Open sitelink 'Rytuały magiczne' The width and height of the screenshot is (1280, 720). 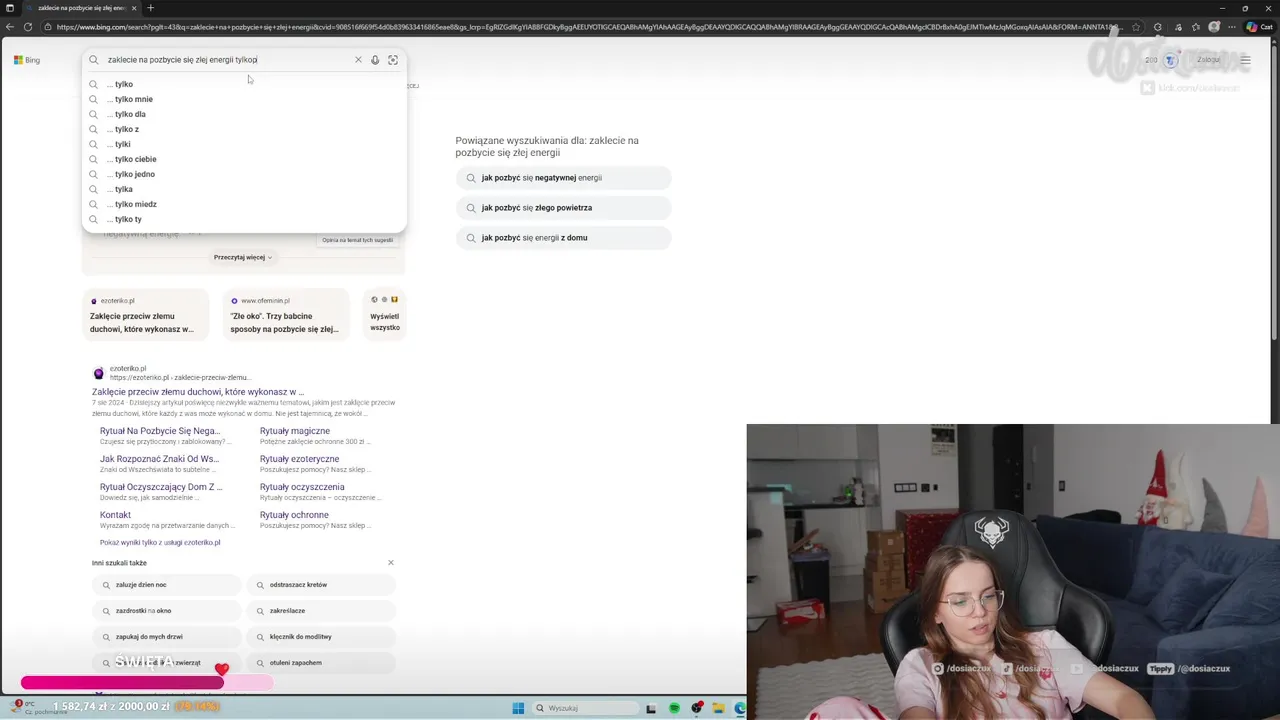[295, 431]
